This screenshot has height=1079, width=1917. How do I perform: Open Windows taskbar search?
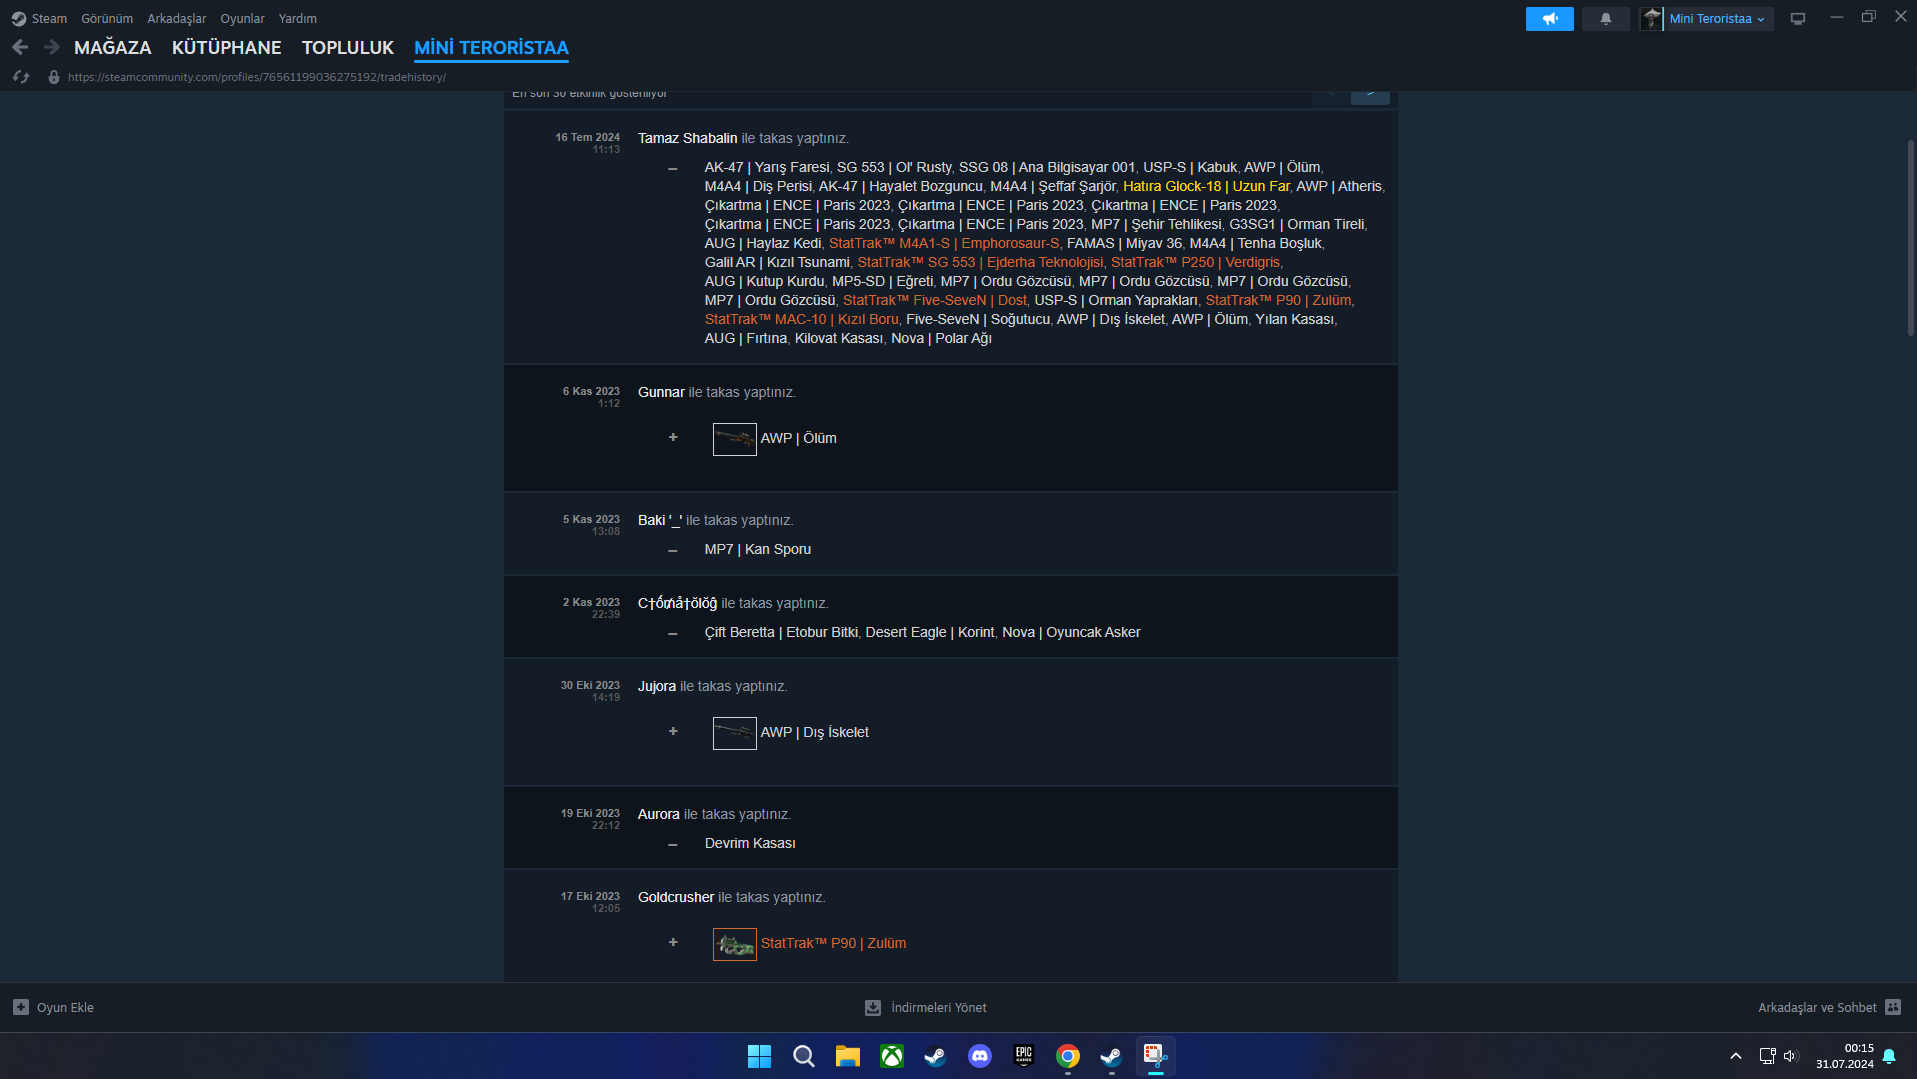[804, 1056]
